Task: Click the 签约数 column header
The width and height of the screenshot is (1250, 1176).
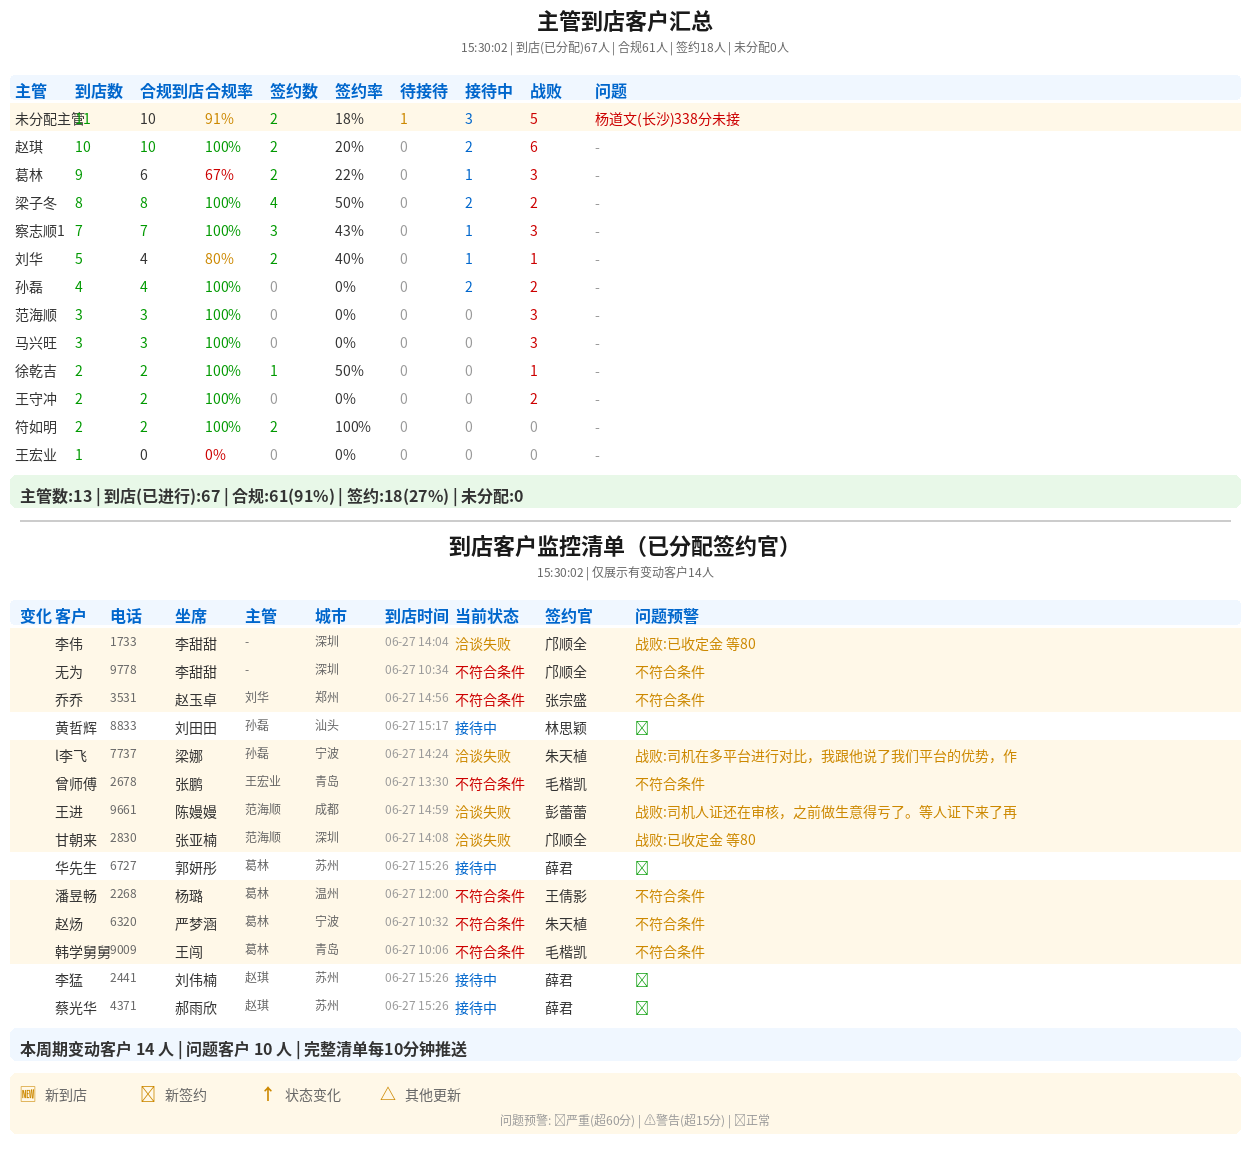Action: [x=294, y=91]
